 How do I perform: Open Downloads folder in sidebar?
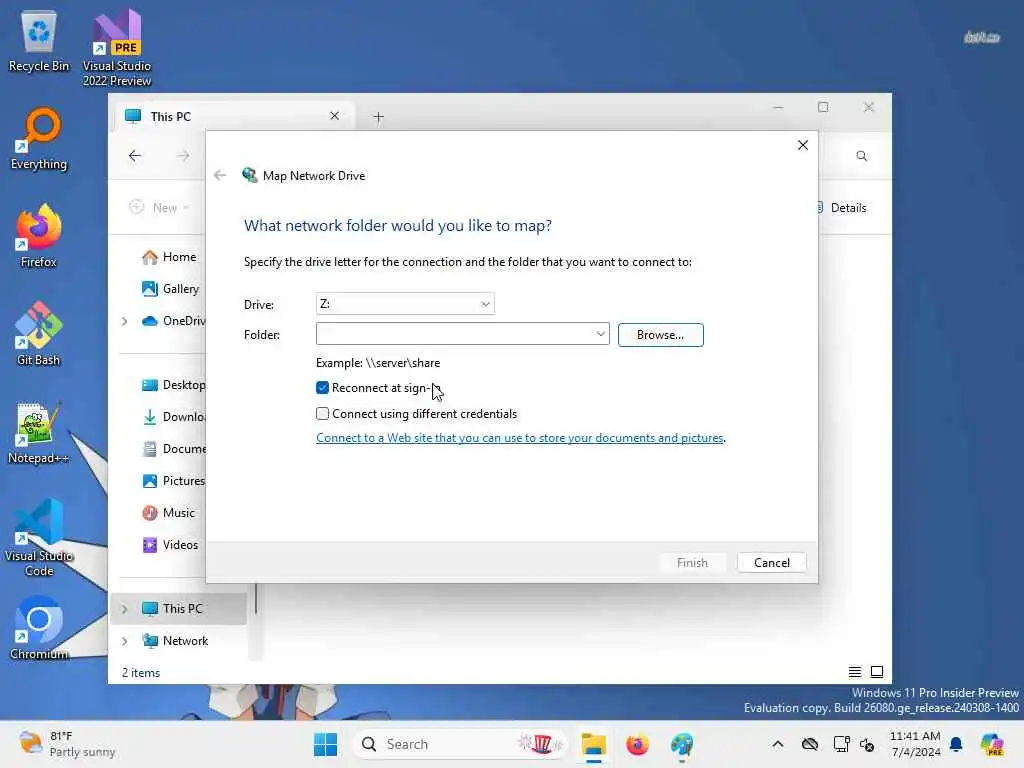[172, 417]
